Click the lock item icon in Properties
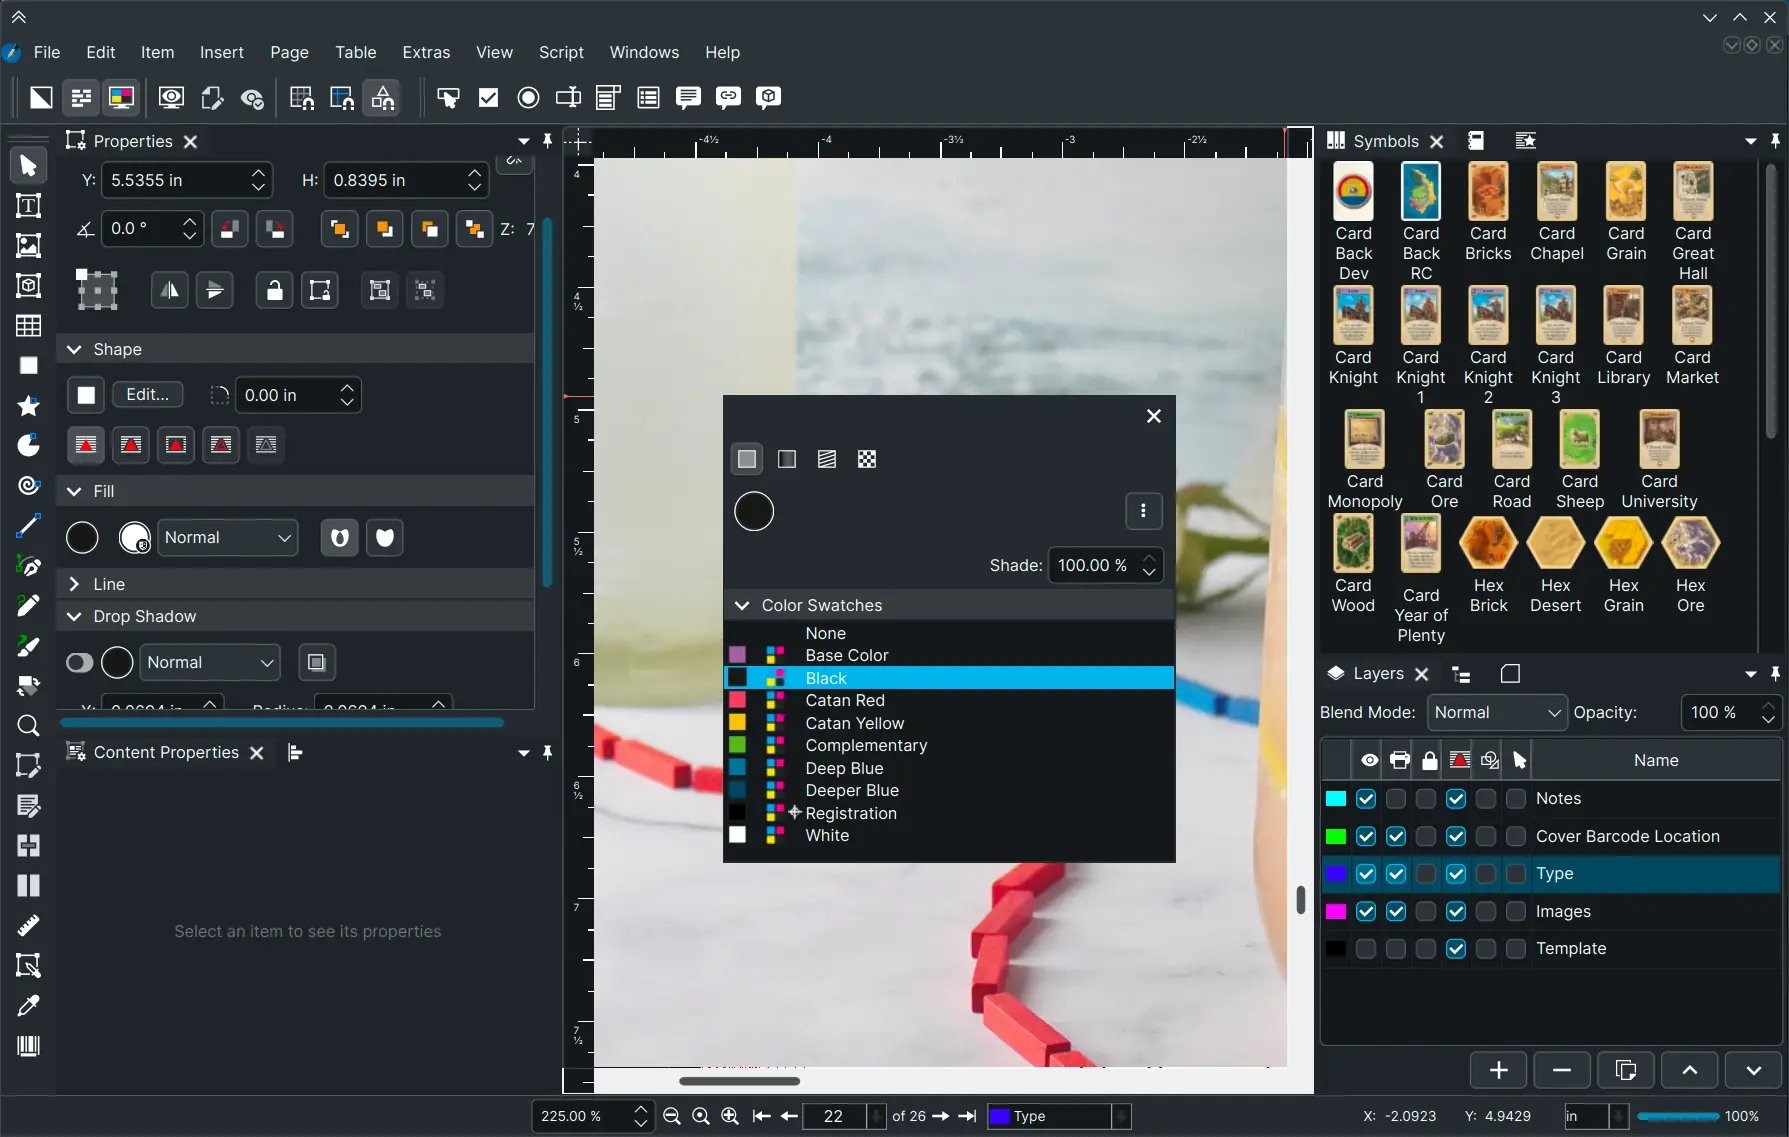Viewport: 1789px width, 1137px height. 274,291
